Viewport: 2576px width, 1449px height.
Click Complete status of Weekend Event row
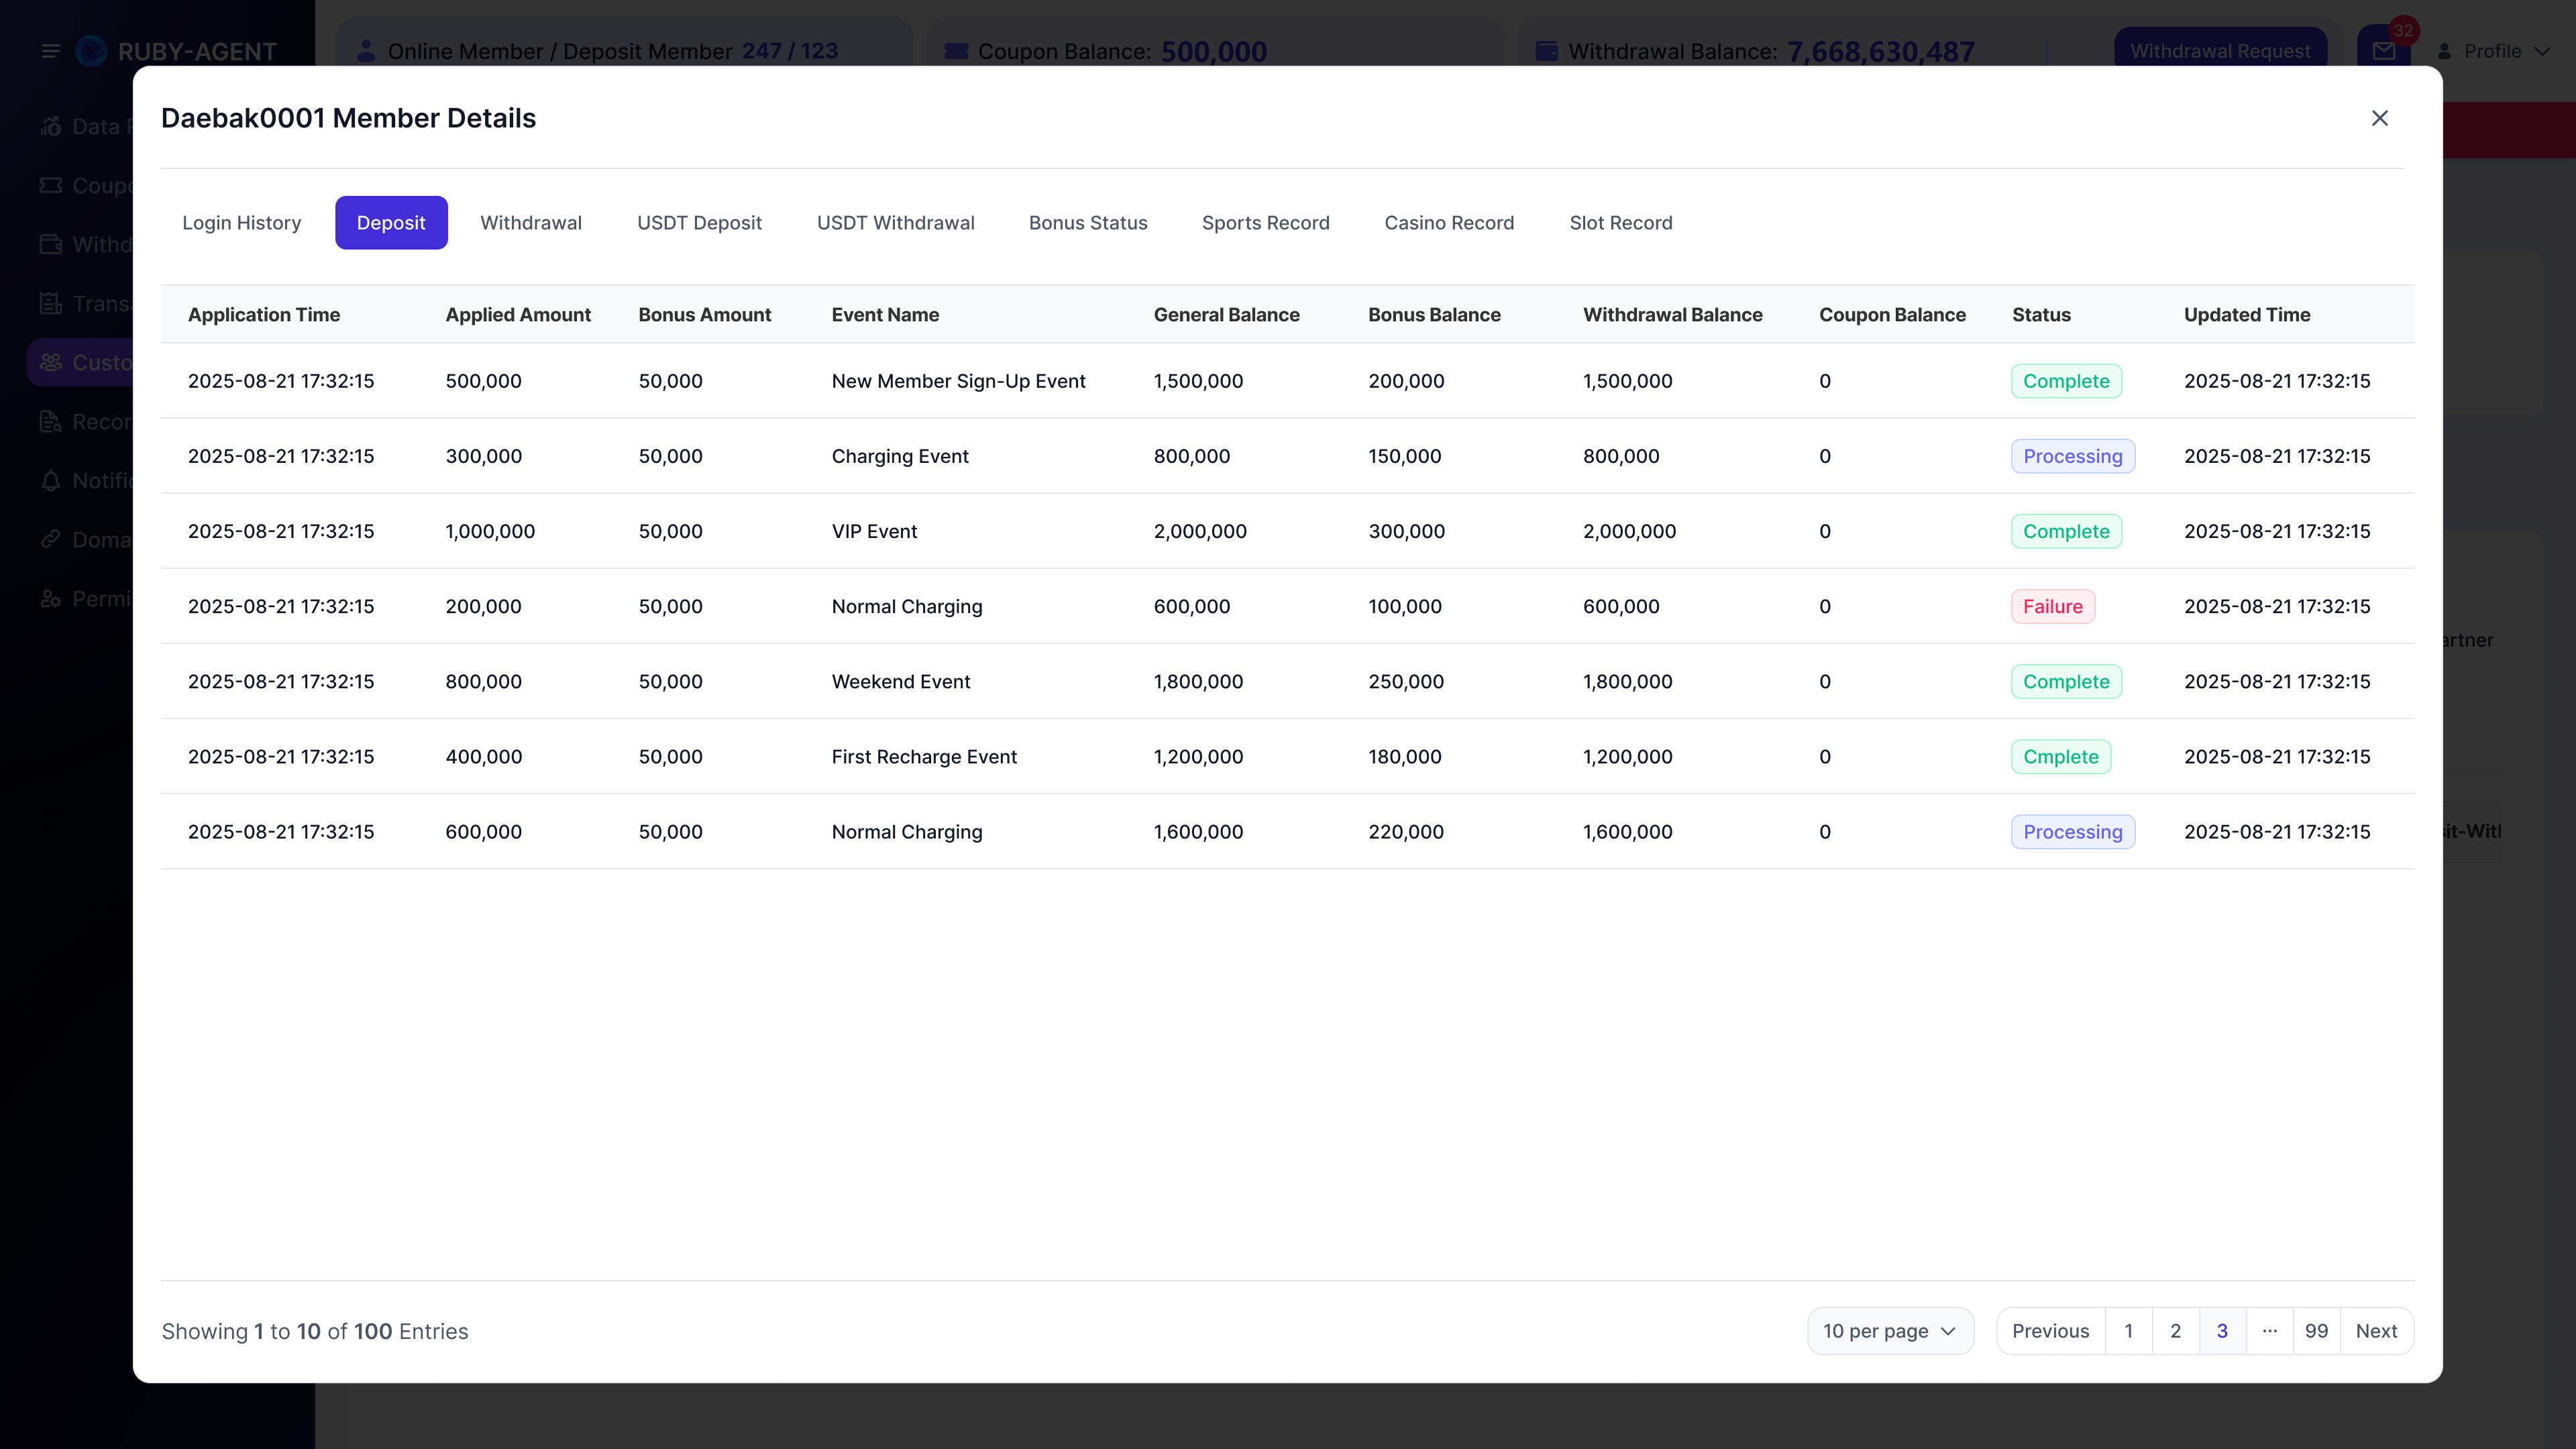2066,681
